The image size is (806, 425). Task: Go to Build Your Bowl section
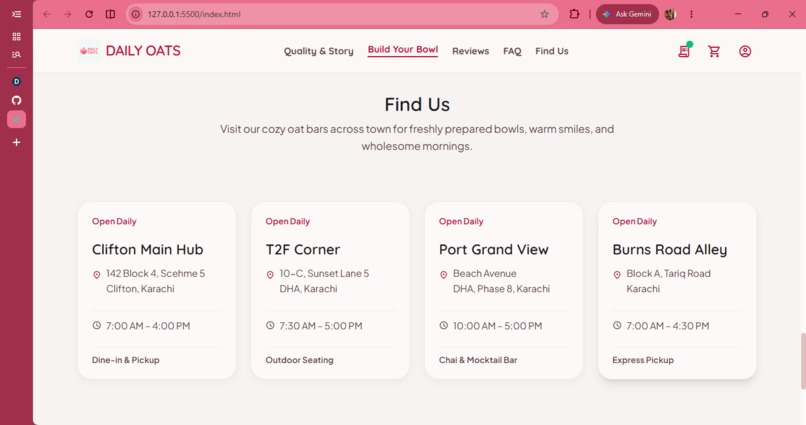[402, 50]
